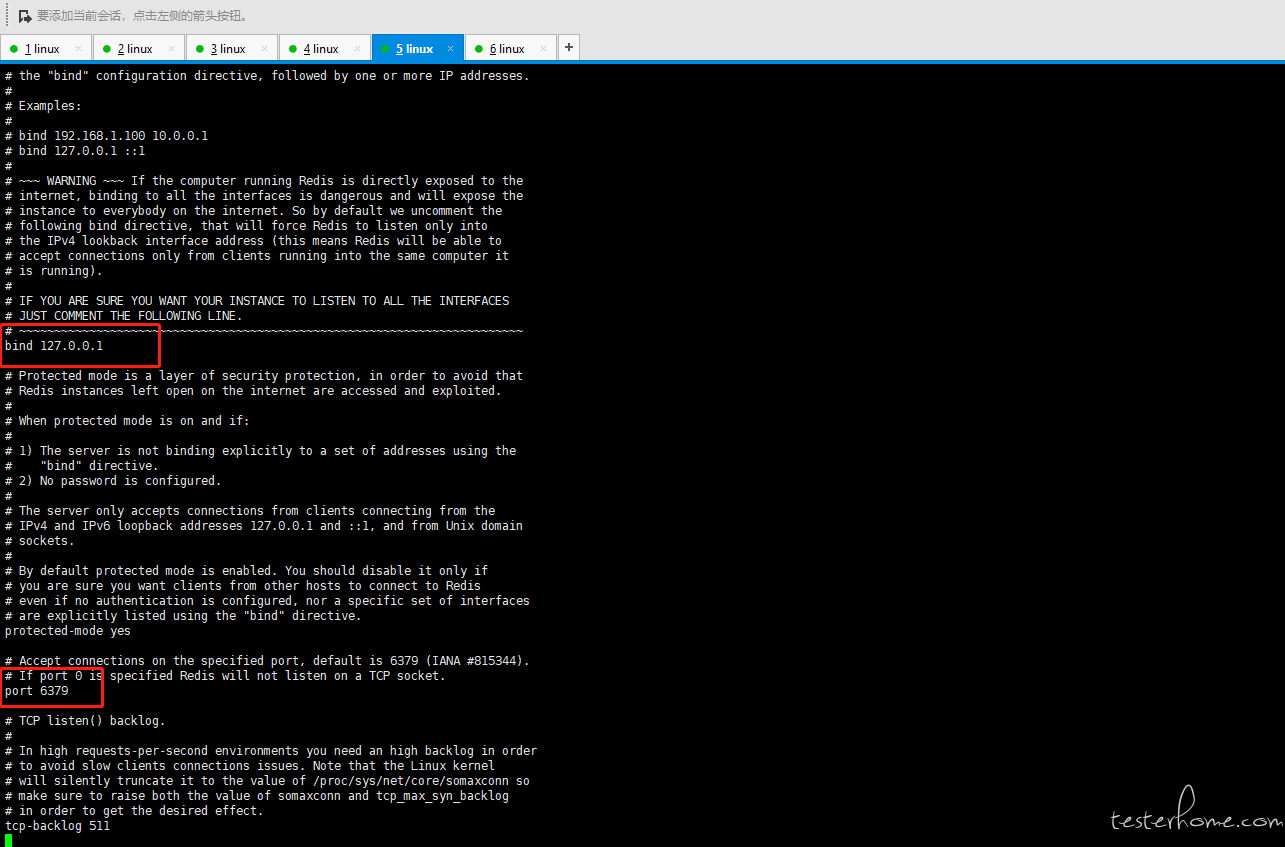Switch to the 6 linux tab
The image size is (1285, 847).
(x=511, y=48)
